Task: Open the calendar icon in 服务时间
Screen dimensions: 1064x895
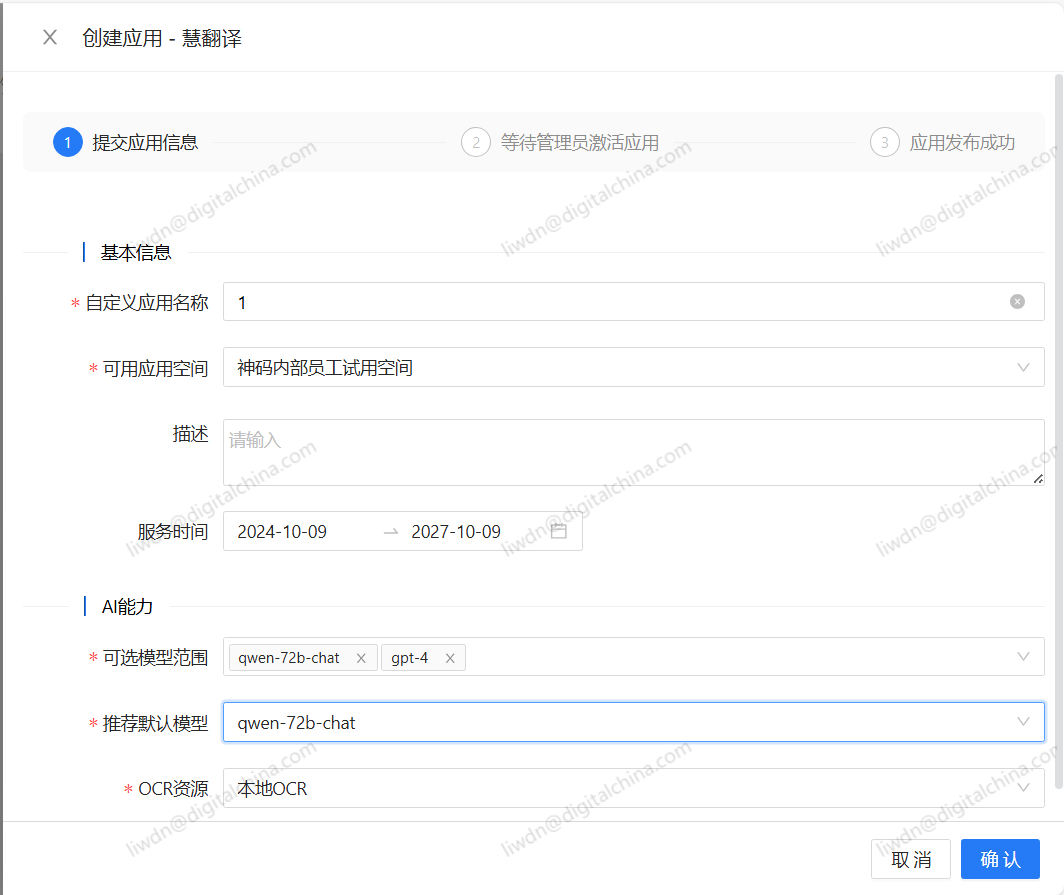Action: tap(559, 531)
